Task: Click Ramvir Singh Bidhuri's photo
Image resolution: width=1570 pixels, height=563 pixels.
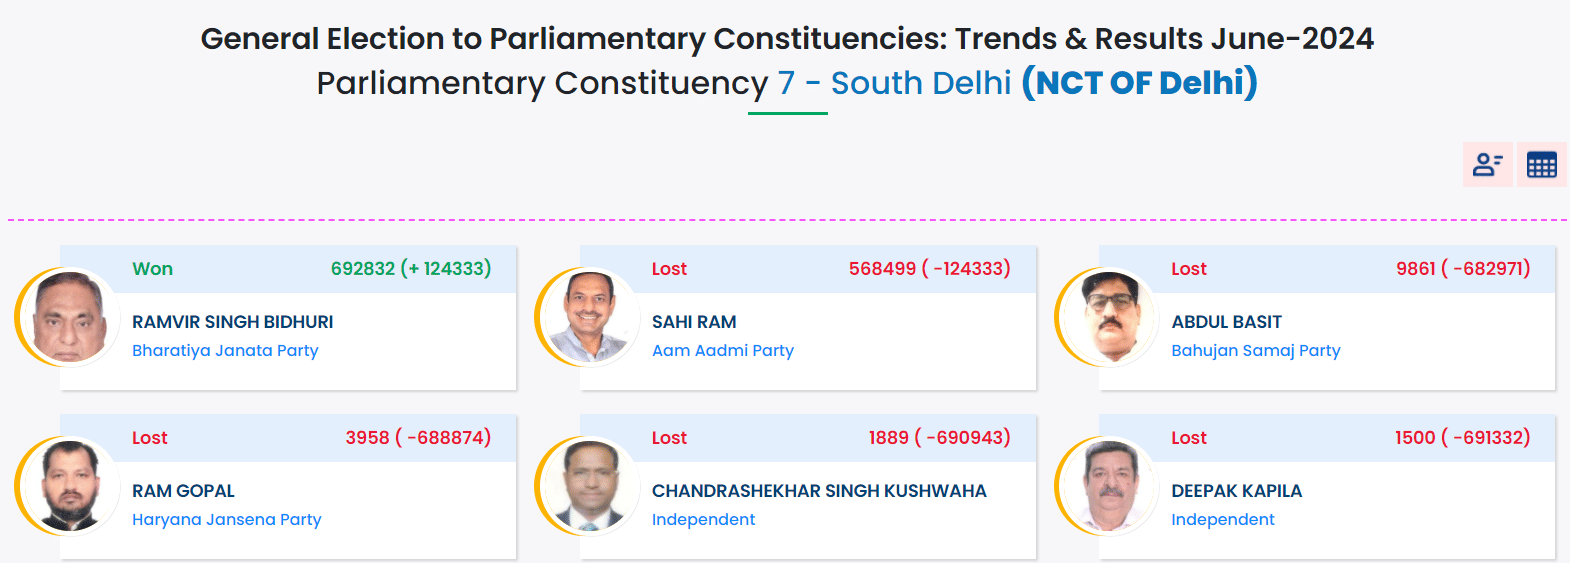Action: point(68,317)
